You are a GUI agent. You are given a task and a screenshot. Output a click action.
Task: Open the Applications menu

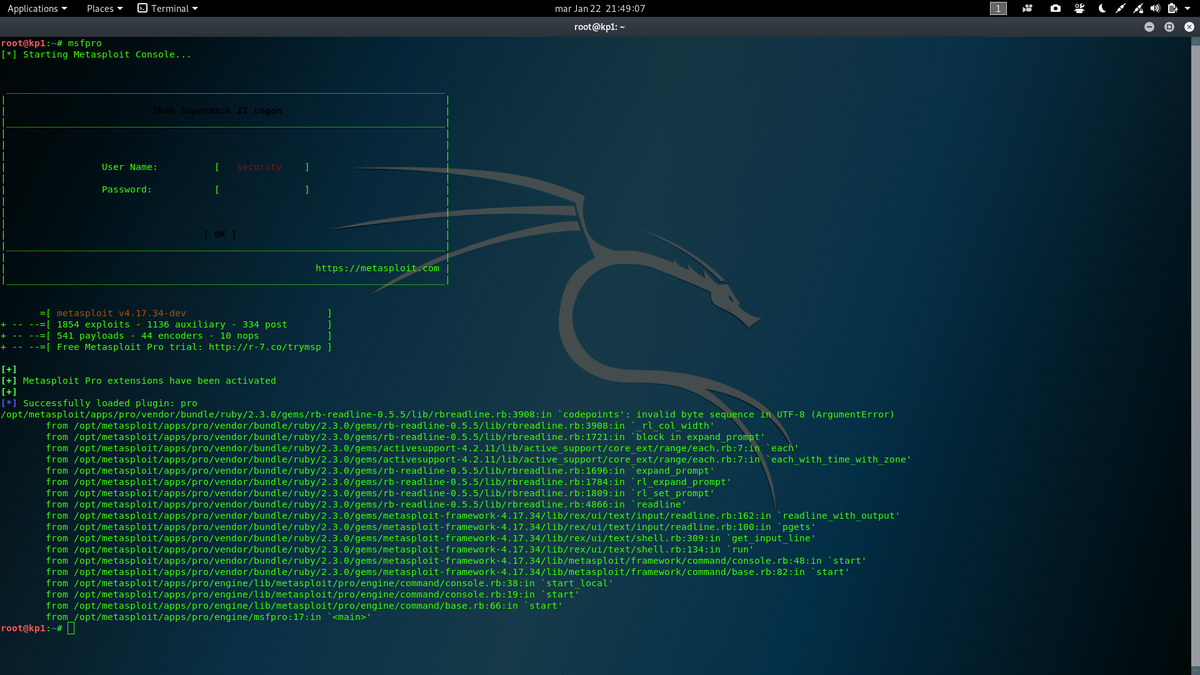tap(38, 8)
